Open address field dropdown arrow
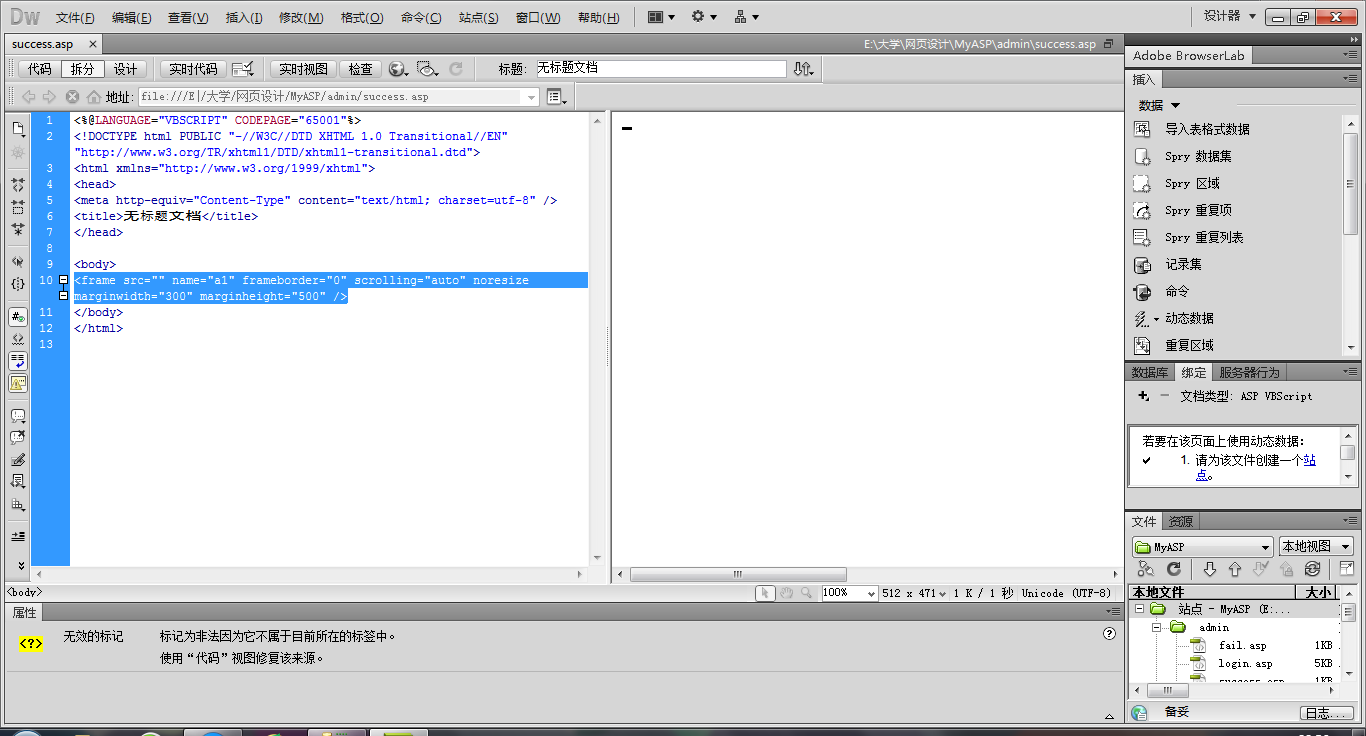The image size is (1366, 736). click(531, 97)
